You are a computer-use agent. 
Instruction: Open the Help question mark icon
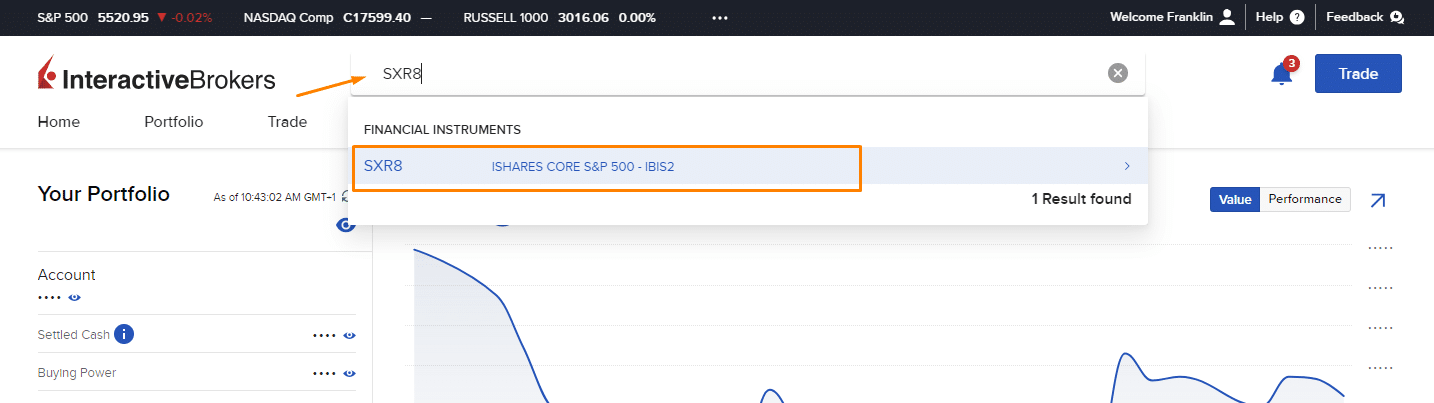(1297, 17)
